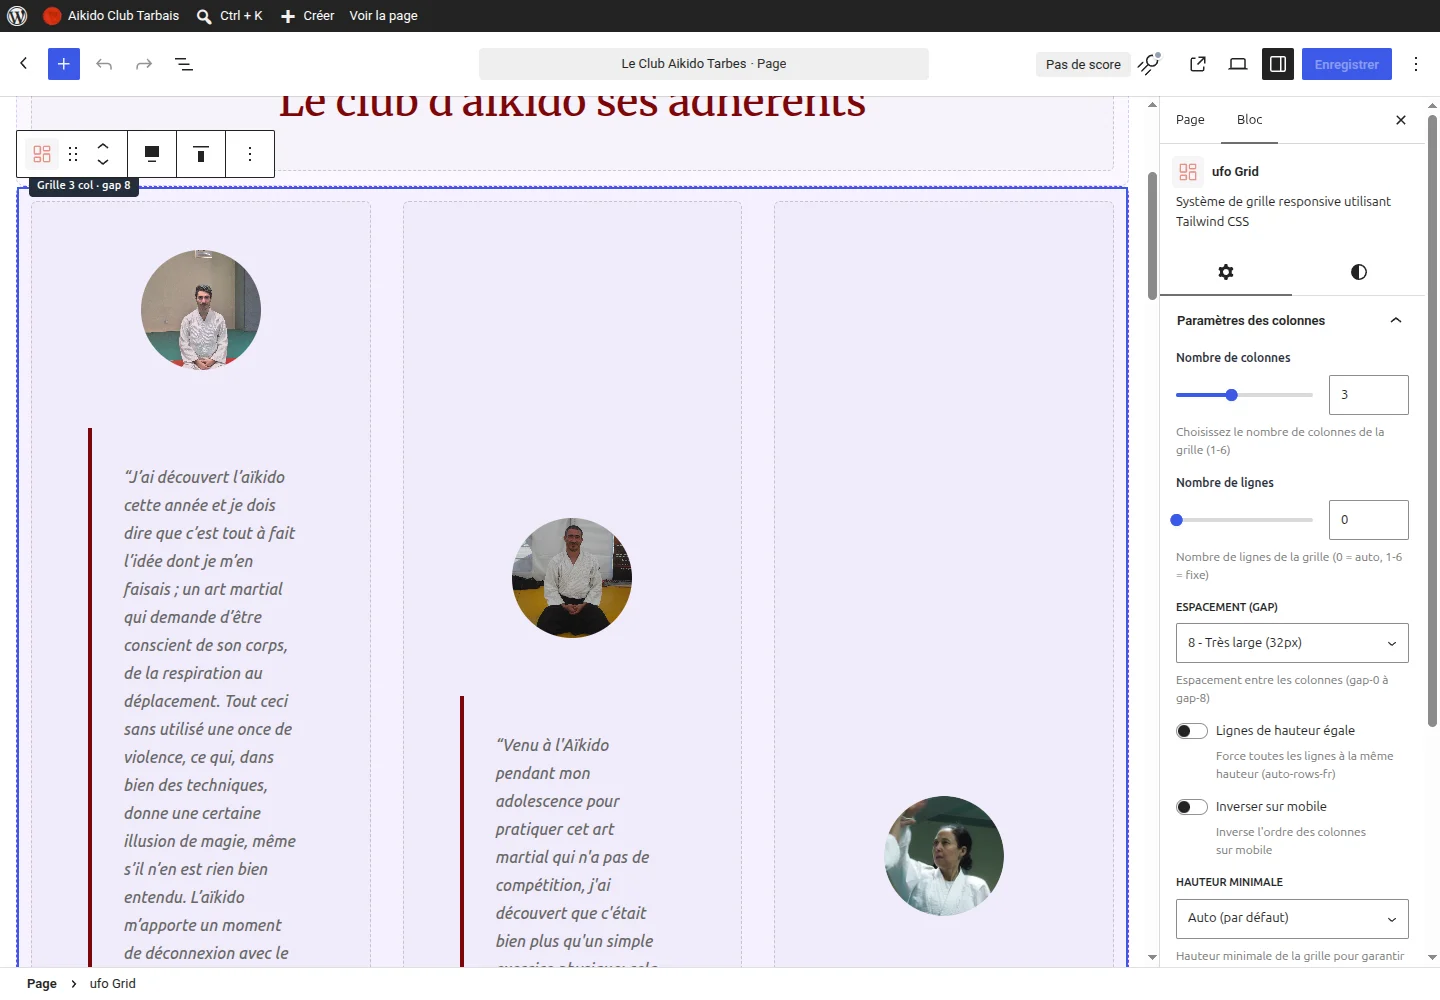This screenshot has width=1440, height=1000.
Task: Click the ufo Grid block type icon in toolbar
Action: [42, 154]
